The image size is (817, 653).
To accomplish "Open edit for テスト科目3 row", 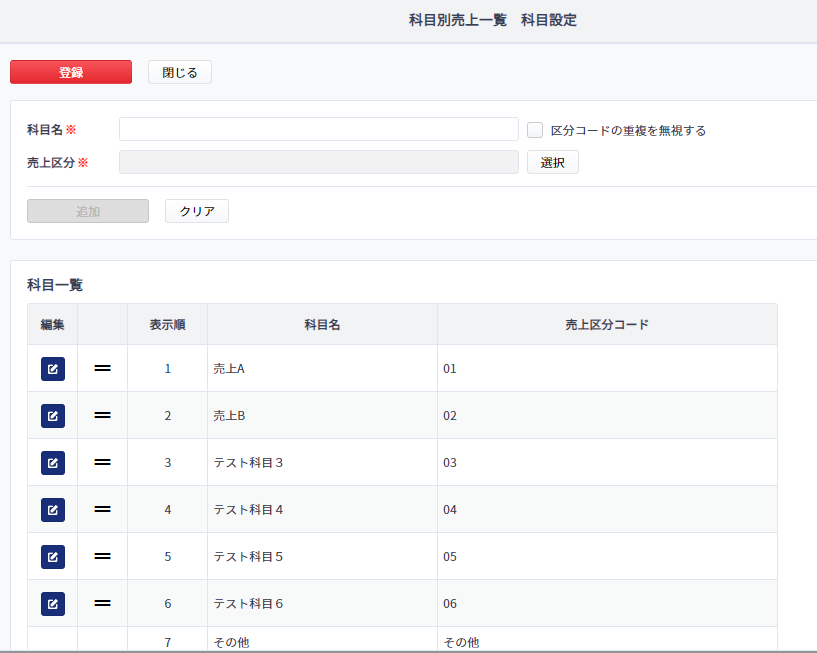I will click(x=53, y=463).
